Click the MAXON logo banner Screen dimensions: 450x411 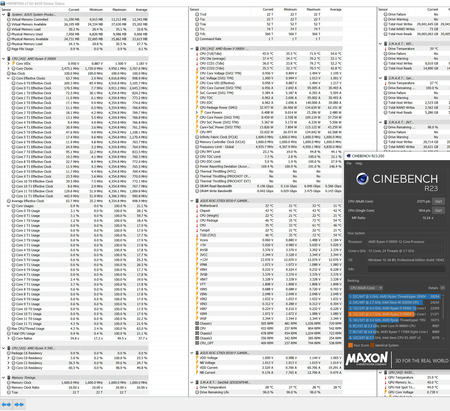point(367,359)
